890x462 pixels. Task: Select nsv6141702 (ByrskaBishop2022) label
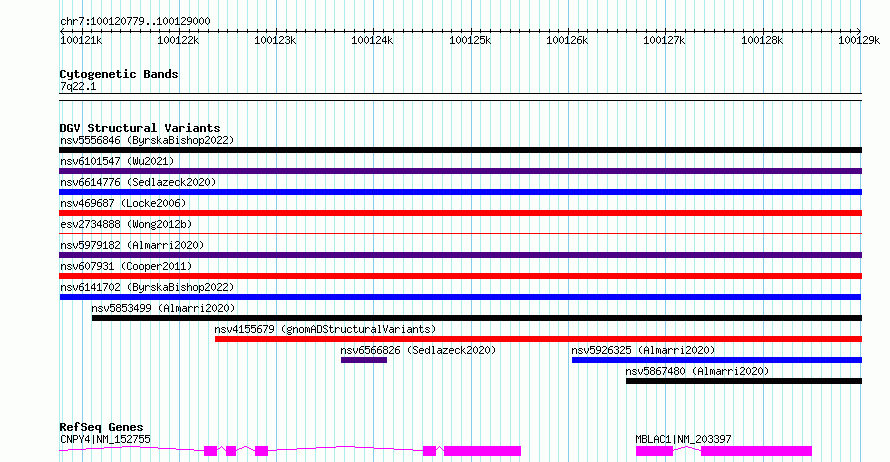point(147,287)
